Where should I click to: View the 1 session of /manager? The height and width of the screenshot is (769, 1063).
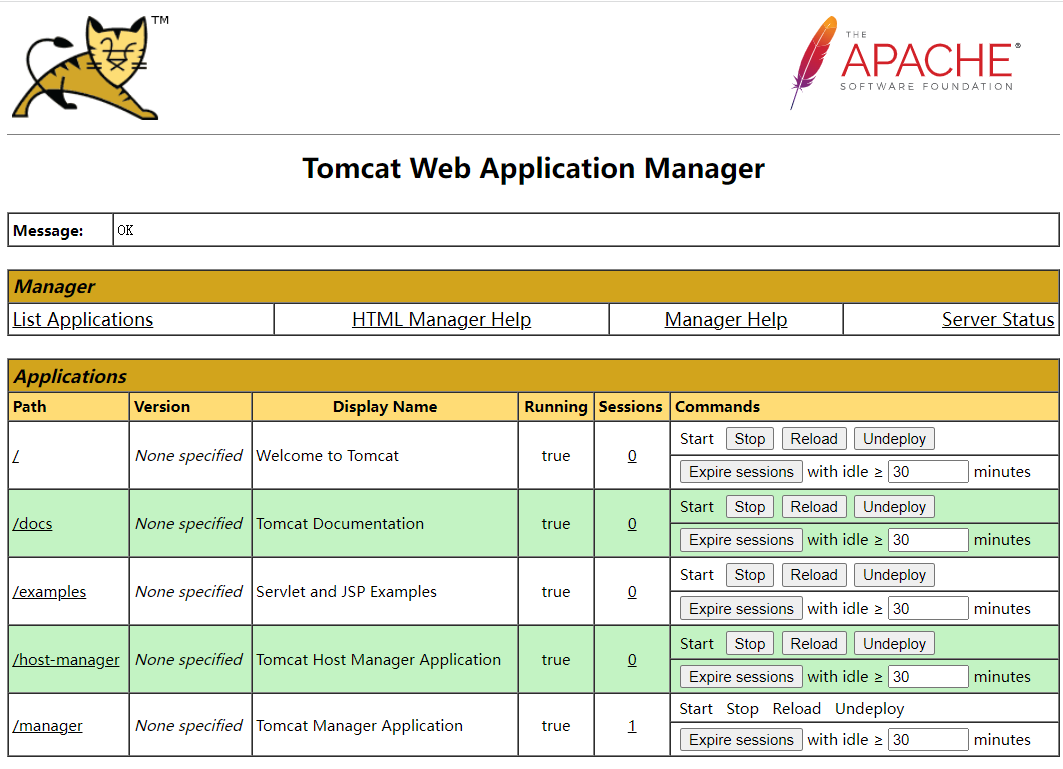coord(632,726)
